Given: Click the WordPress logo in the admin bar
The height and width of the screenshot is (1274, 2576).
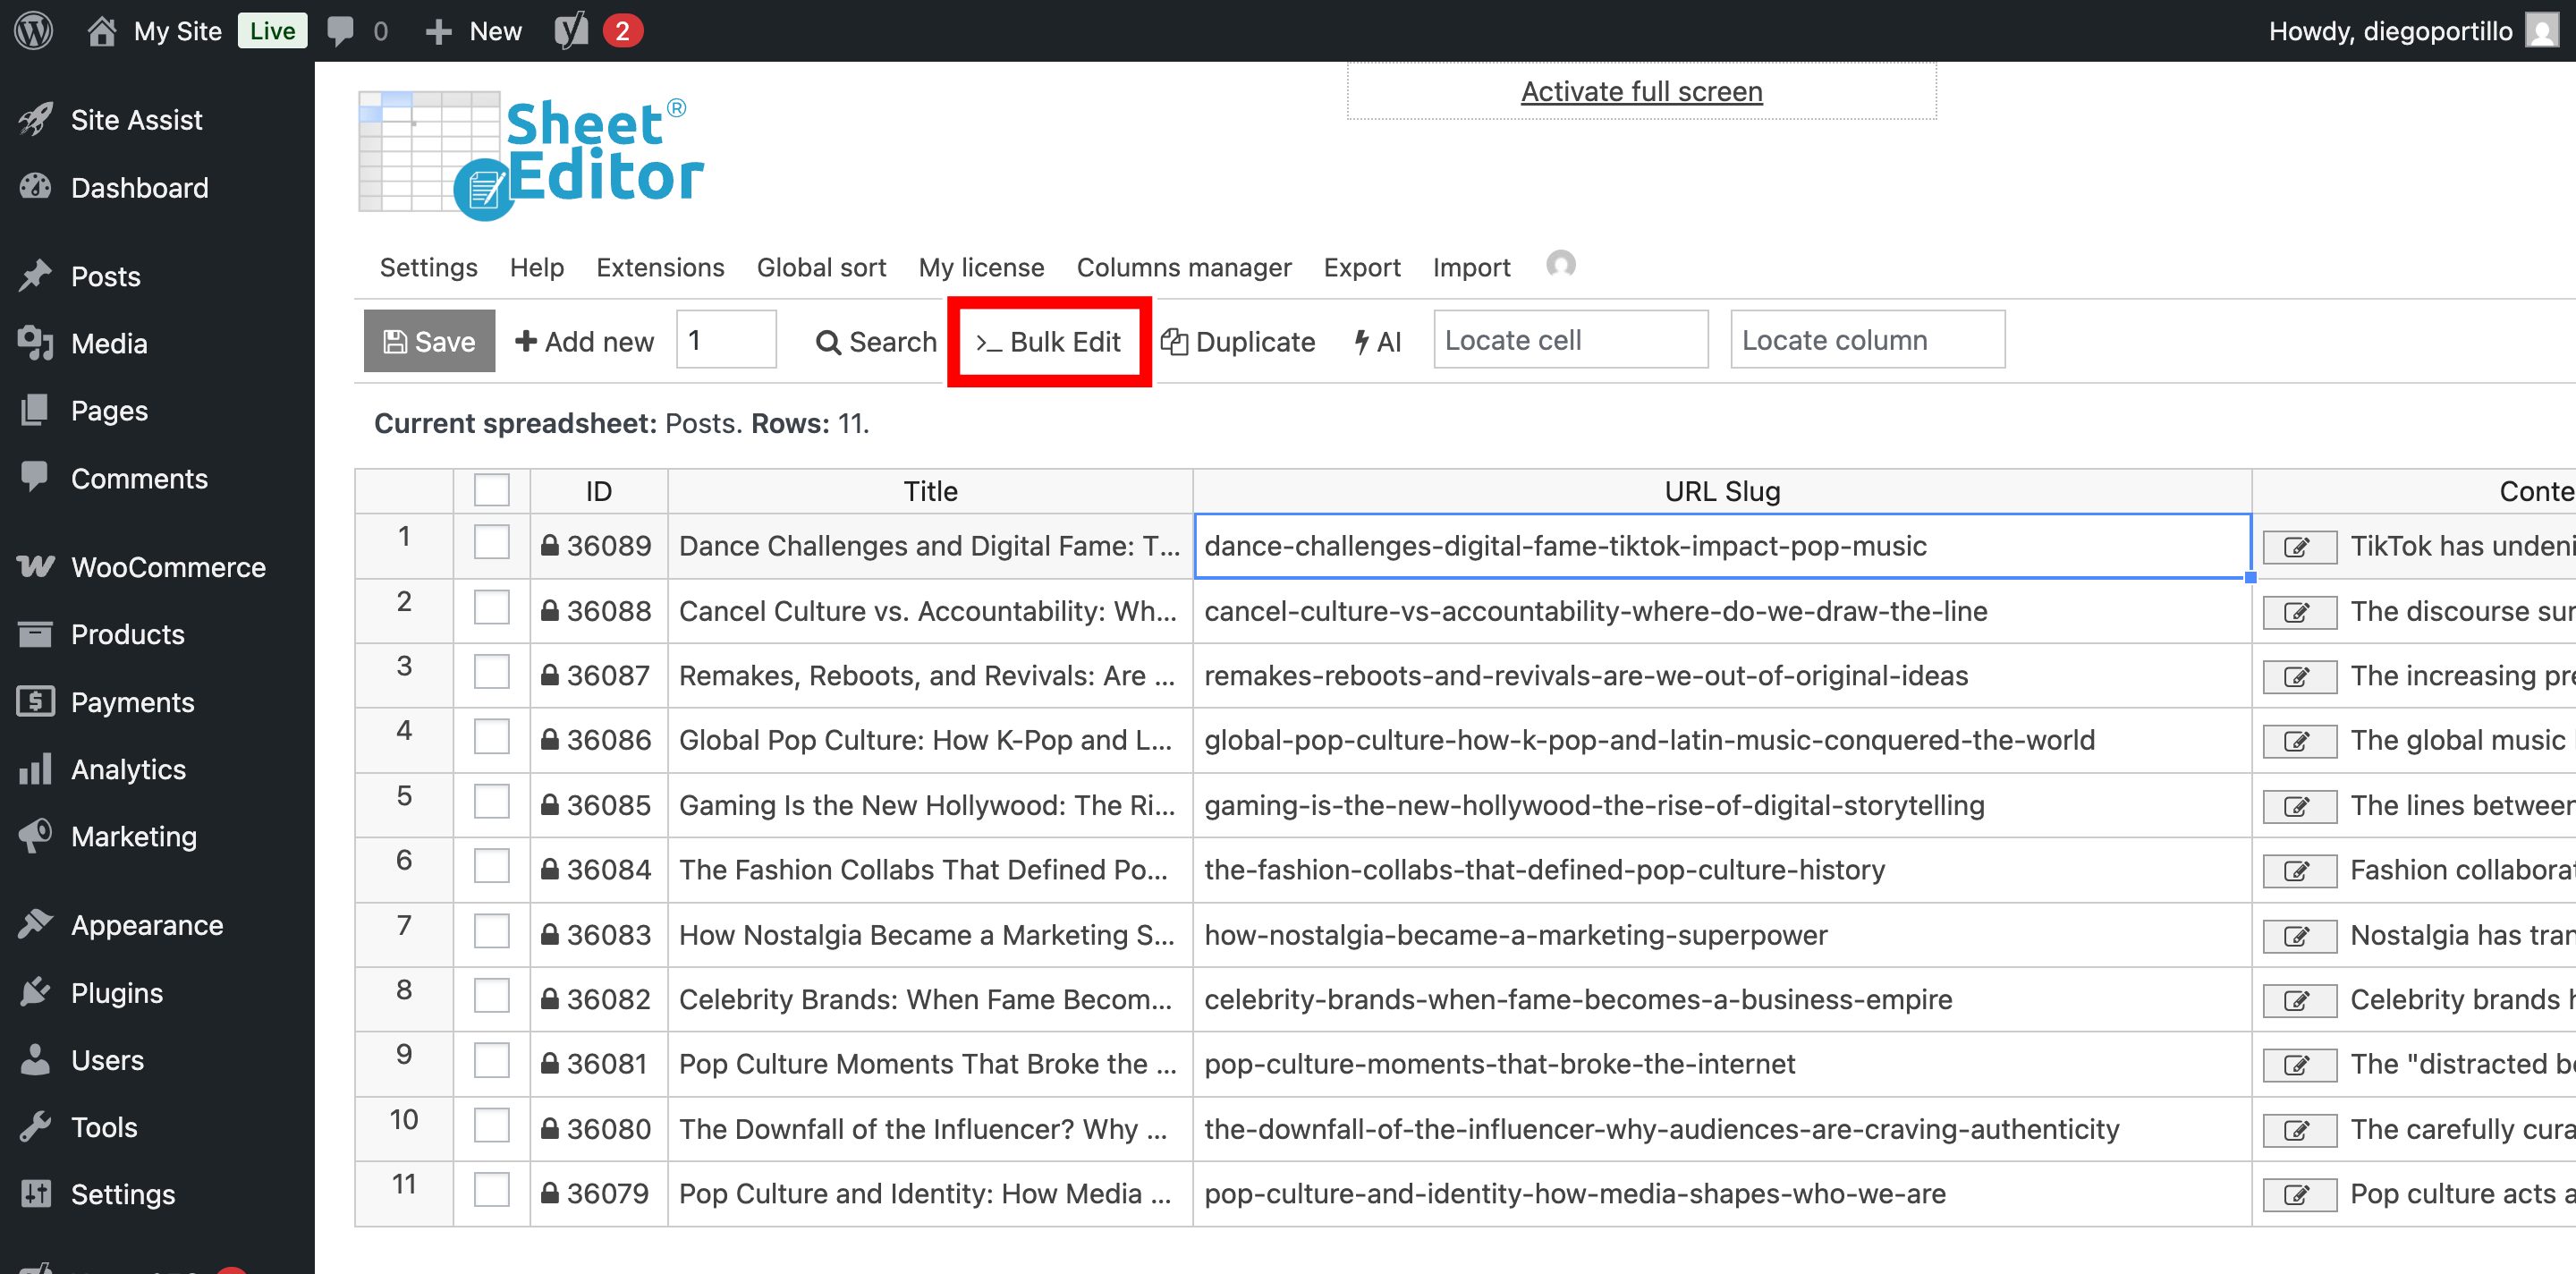Looking at the screenshot, I should pyautogui.click(x=32, y=30).
